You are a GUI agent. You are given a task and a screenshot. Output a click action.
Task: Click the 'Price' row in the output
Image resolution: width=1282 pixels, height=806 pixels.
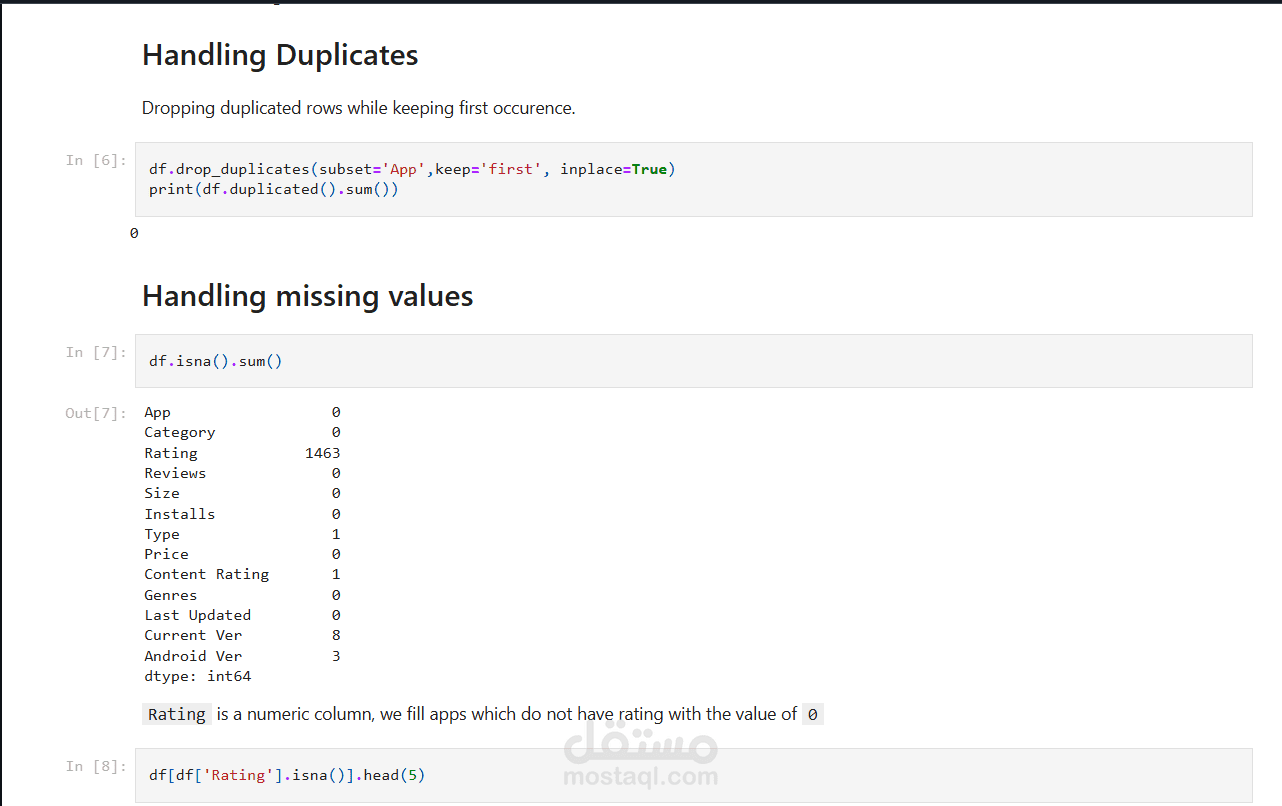pos(242,554)
